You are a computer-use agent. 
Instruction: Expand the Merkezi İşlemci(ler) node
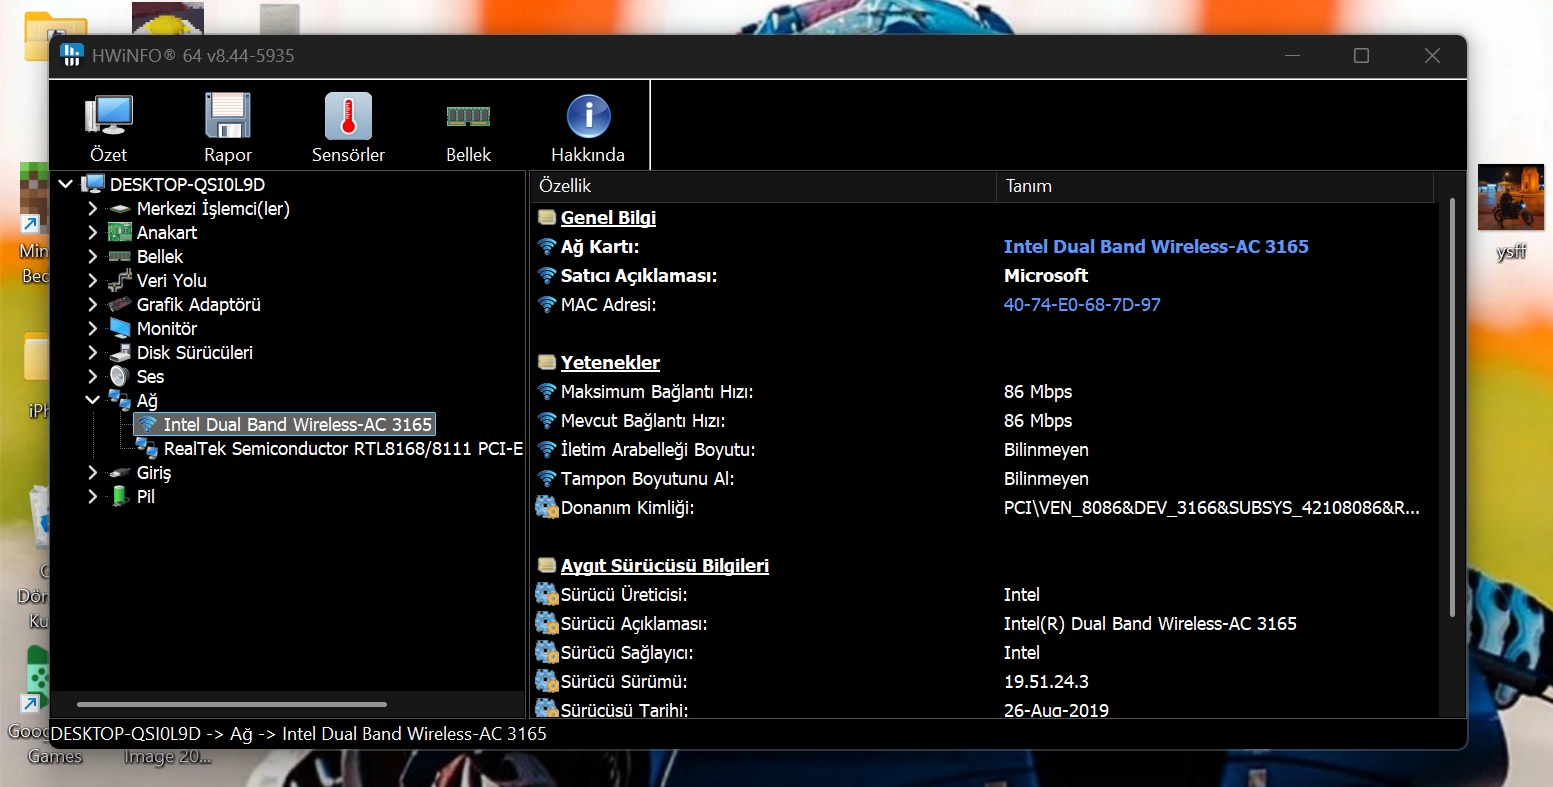pos(93,209)
